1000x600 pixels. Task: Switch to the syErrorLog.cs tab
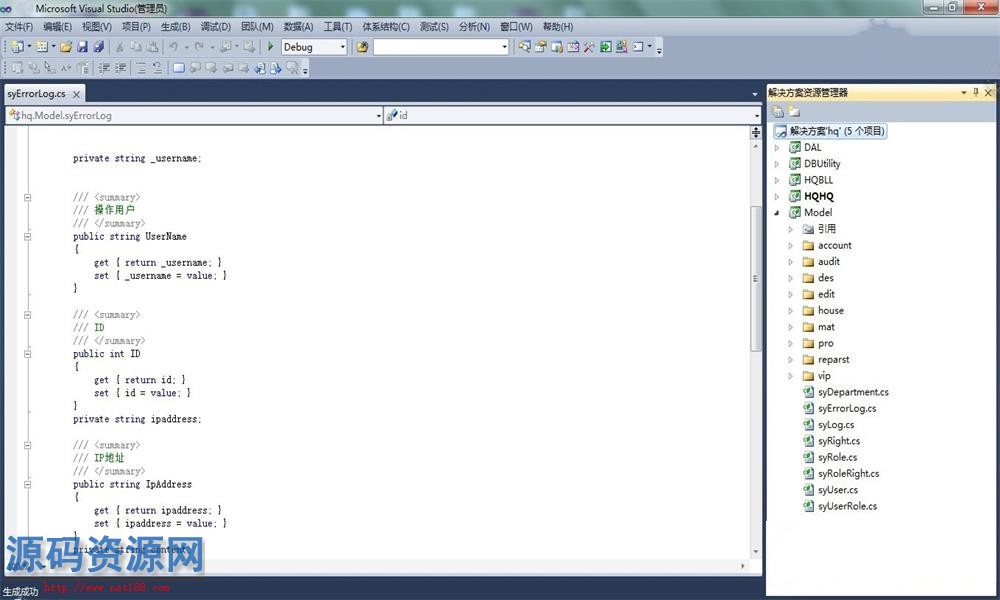(37, 93)
